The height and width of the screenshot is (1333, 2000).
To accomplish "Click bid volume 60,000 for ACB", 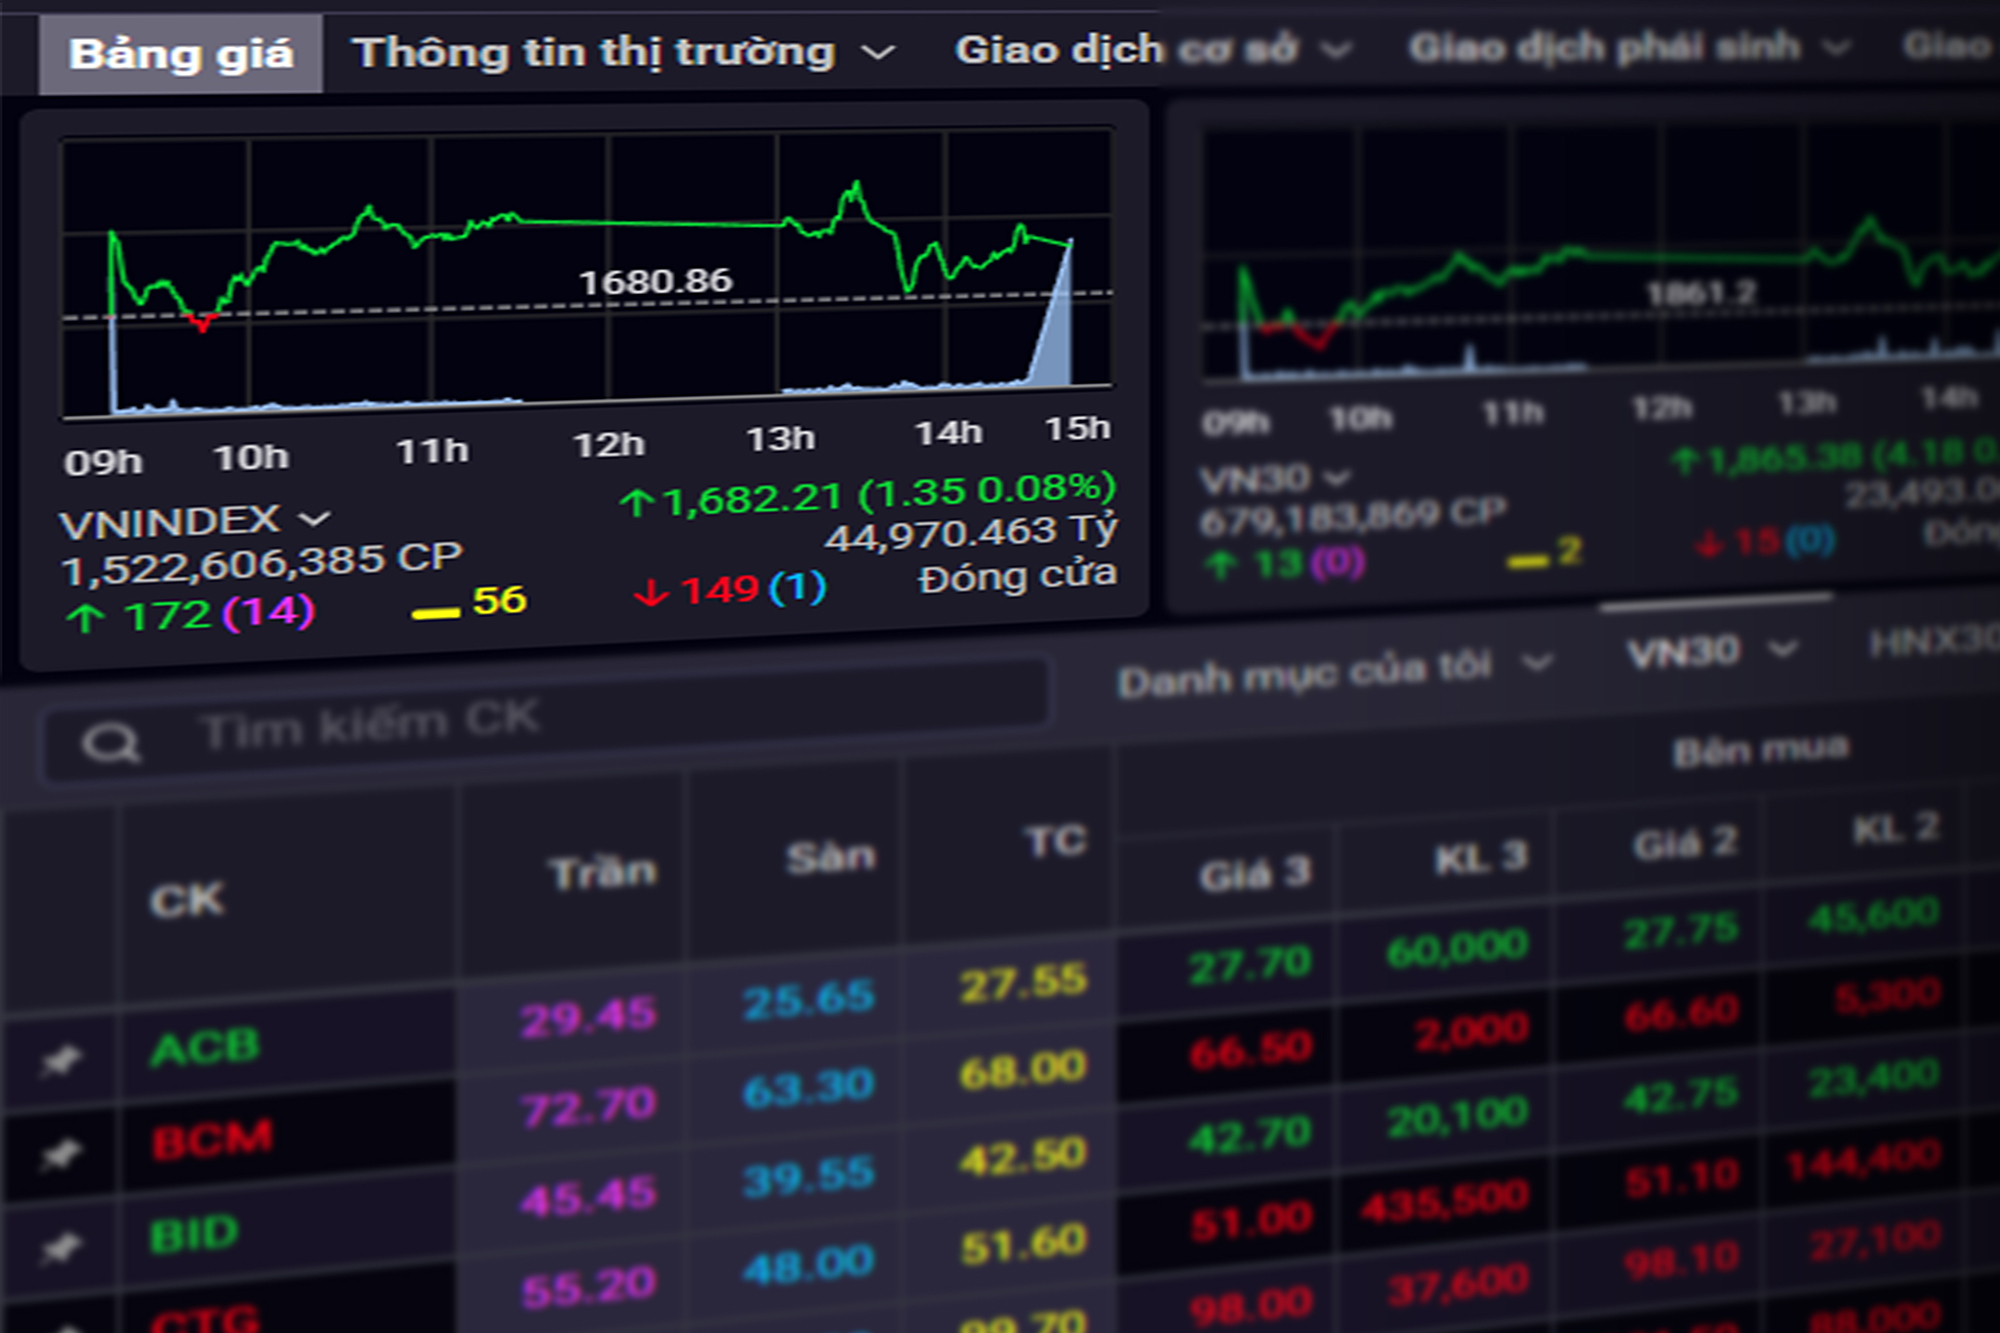I will point(1457,949).
